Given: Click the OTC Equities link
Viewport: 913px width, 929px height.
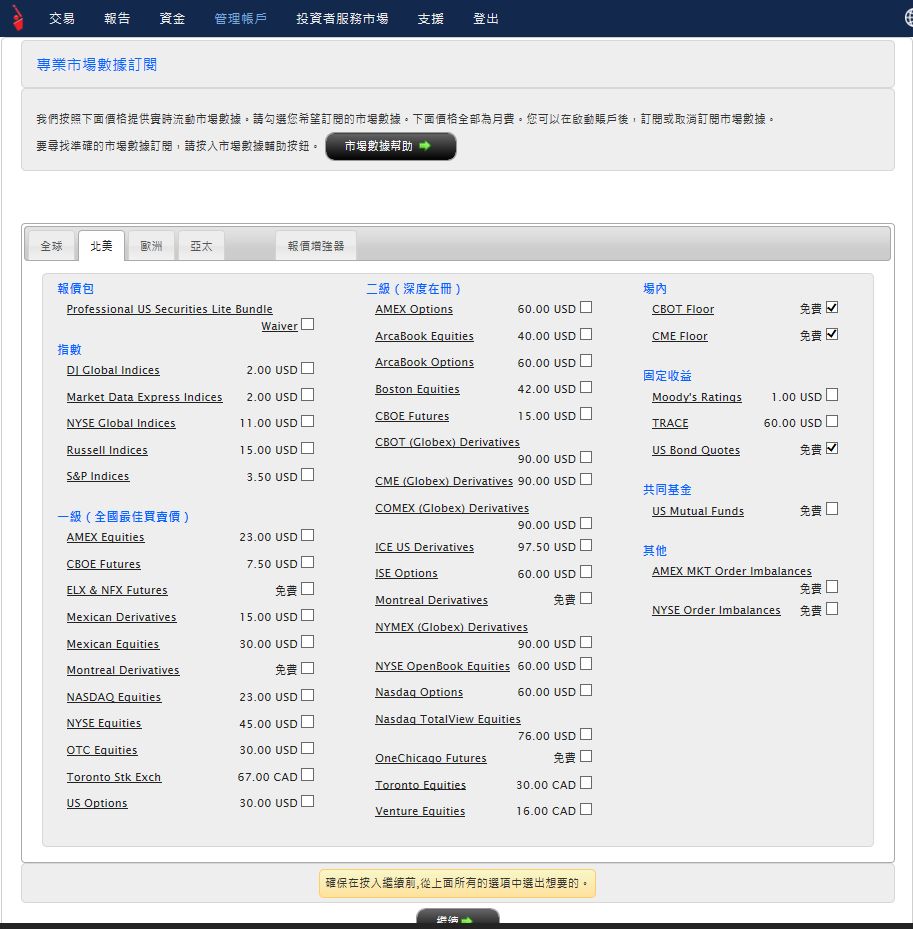Looking at the screenshot, I should point(102,750).
